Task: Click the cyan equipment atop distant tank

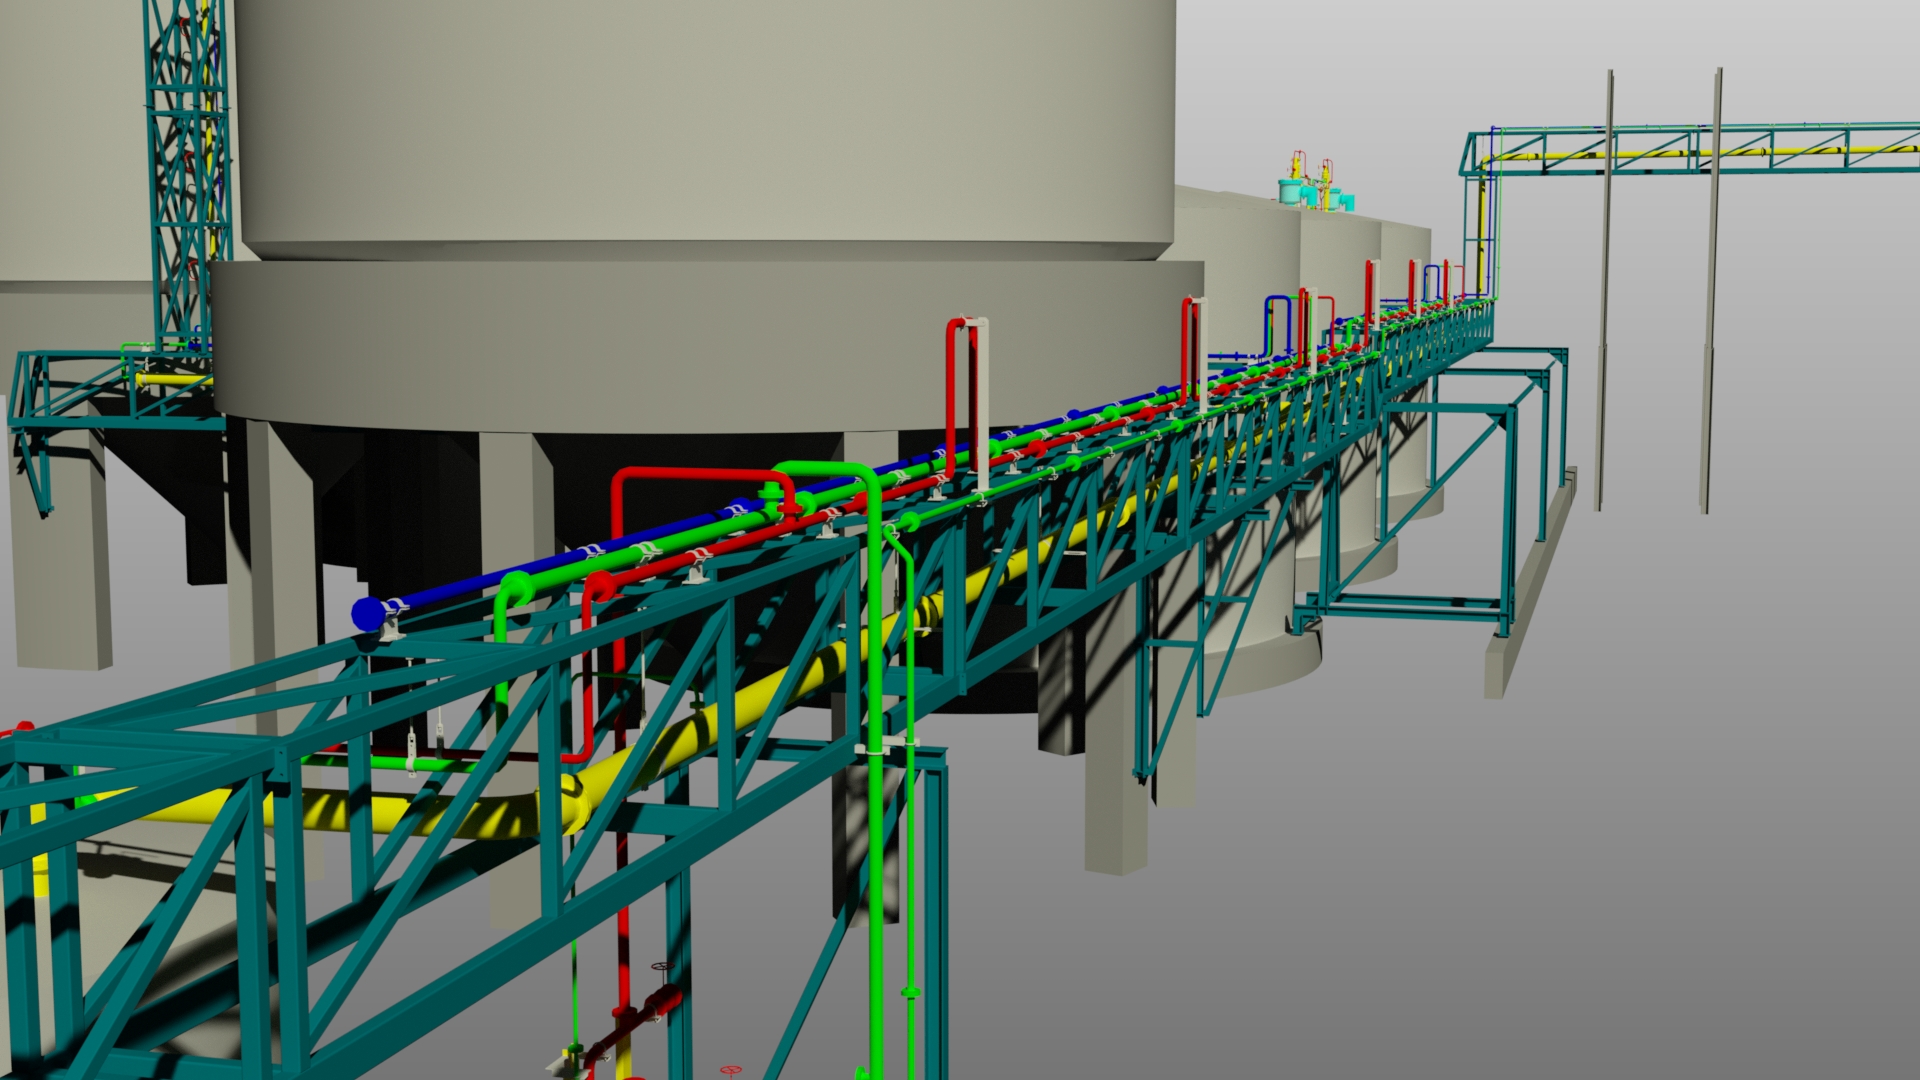Action: (x=1290, y=190)
